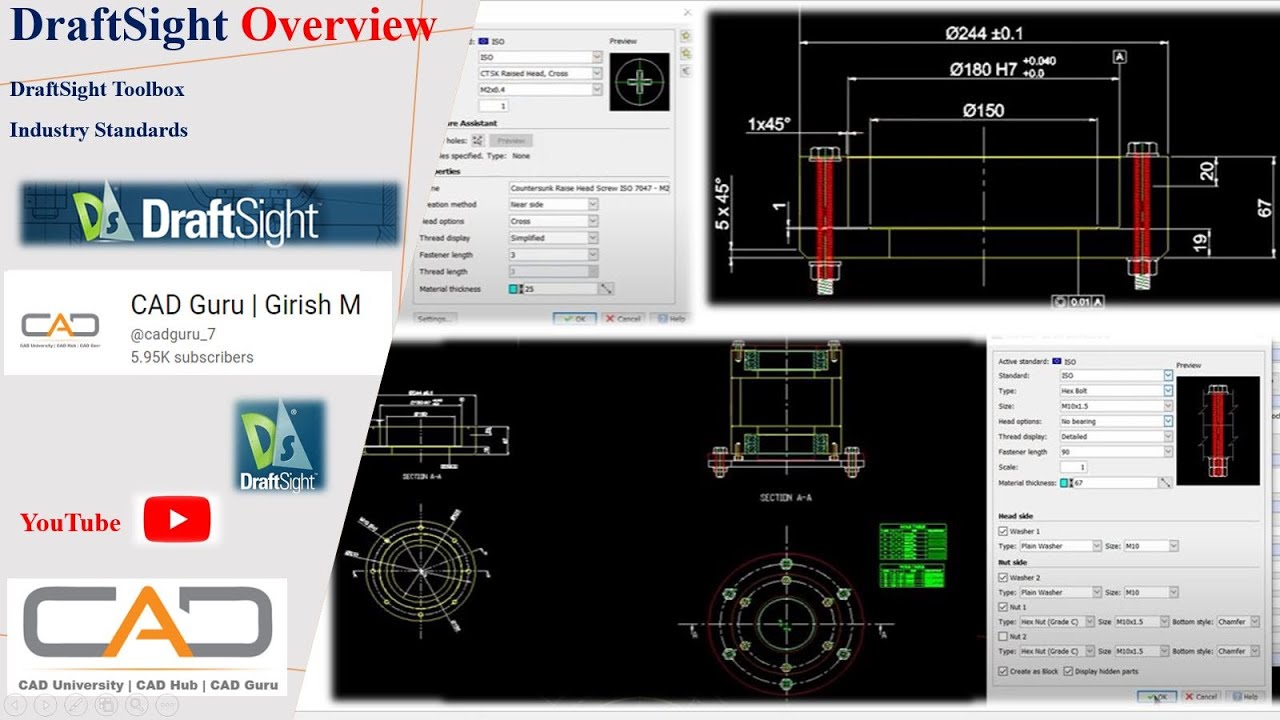
Task: Click pick-thickness icon beside value 25
Action: pos(606,288)
